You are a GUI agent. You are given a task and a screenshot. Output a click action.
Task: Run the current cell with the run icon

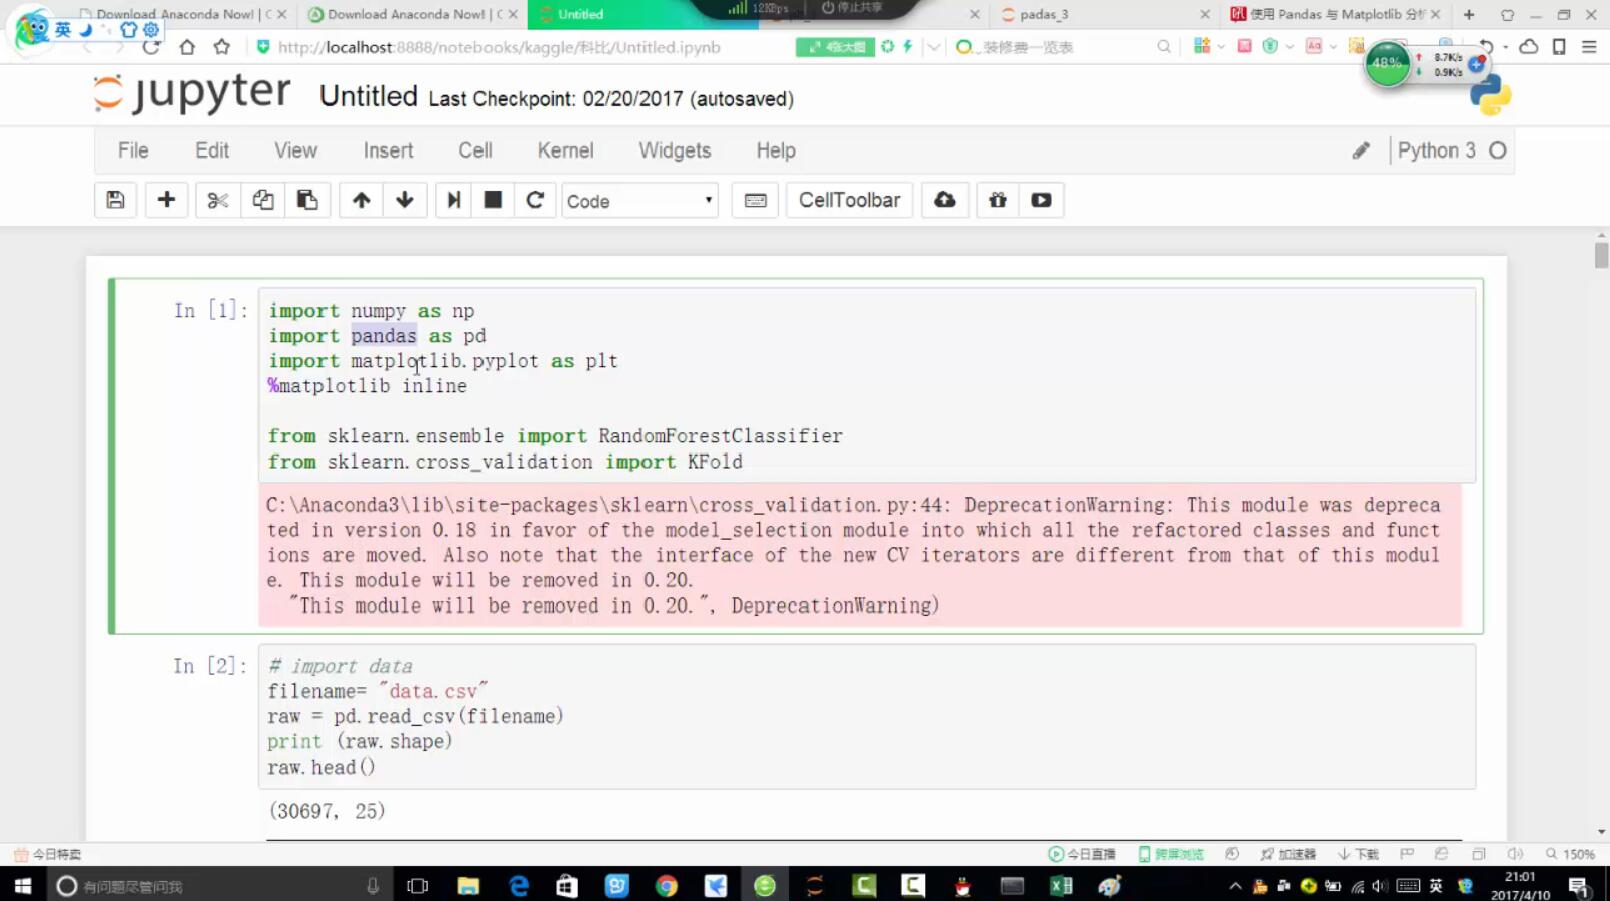[453, 201]
